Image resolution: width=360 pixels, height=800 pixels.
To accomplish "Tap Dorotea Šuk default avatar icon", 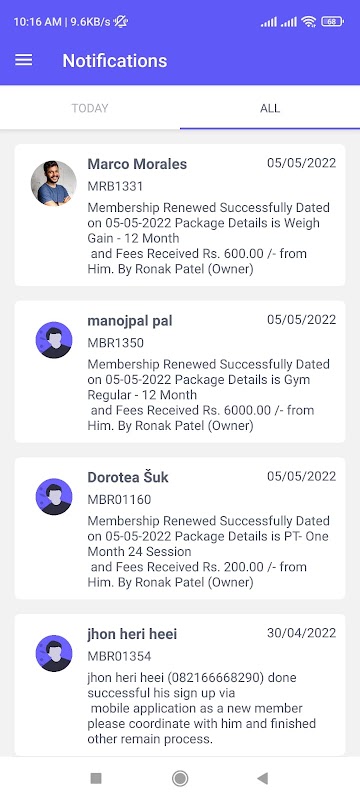I will (54, 496).
